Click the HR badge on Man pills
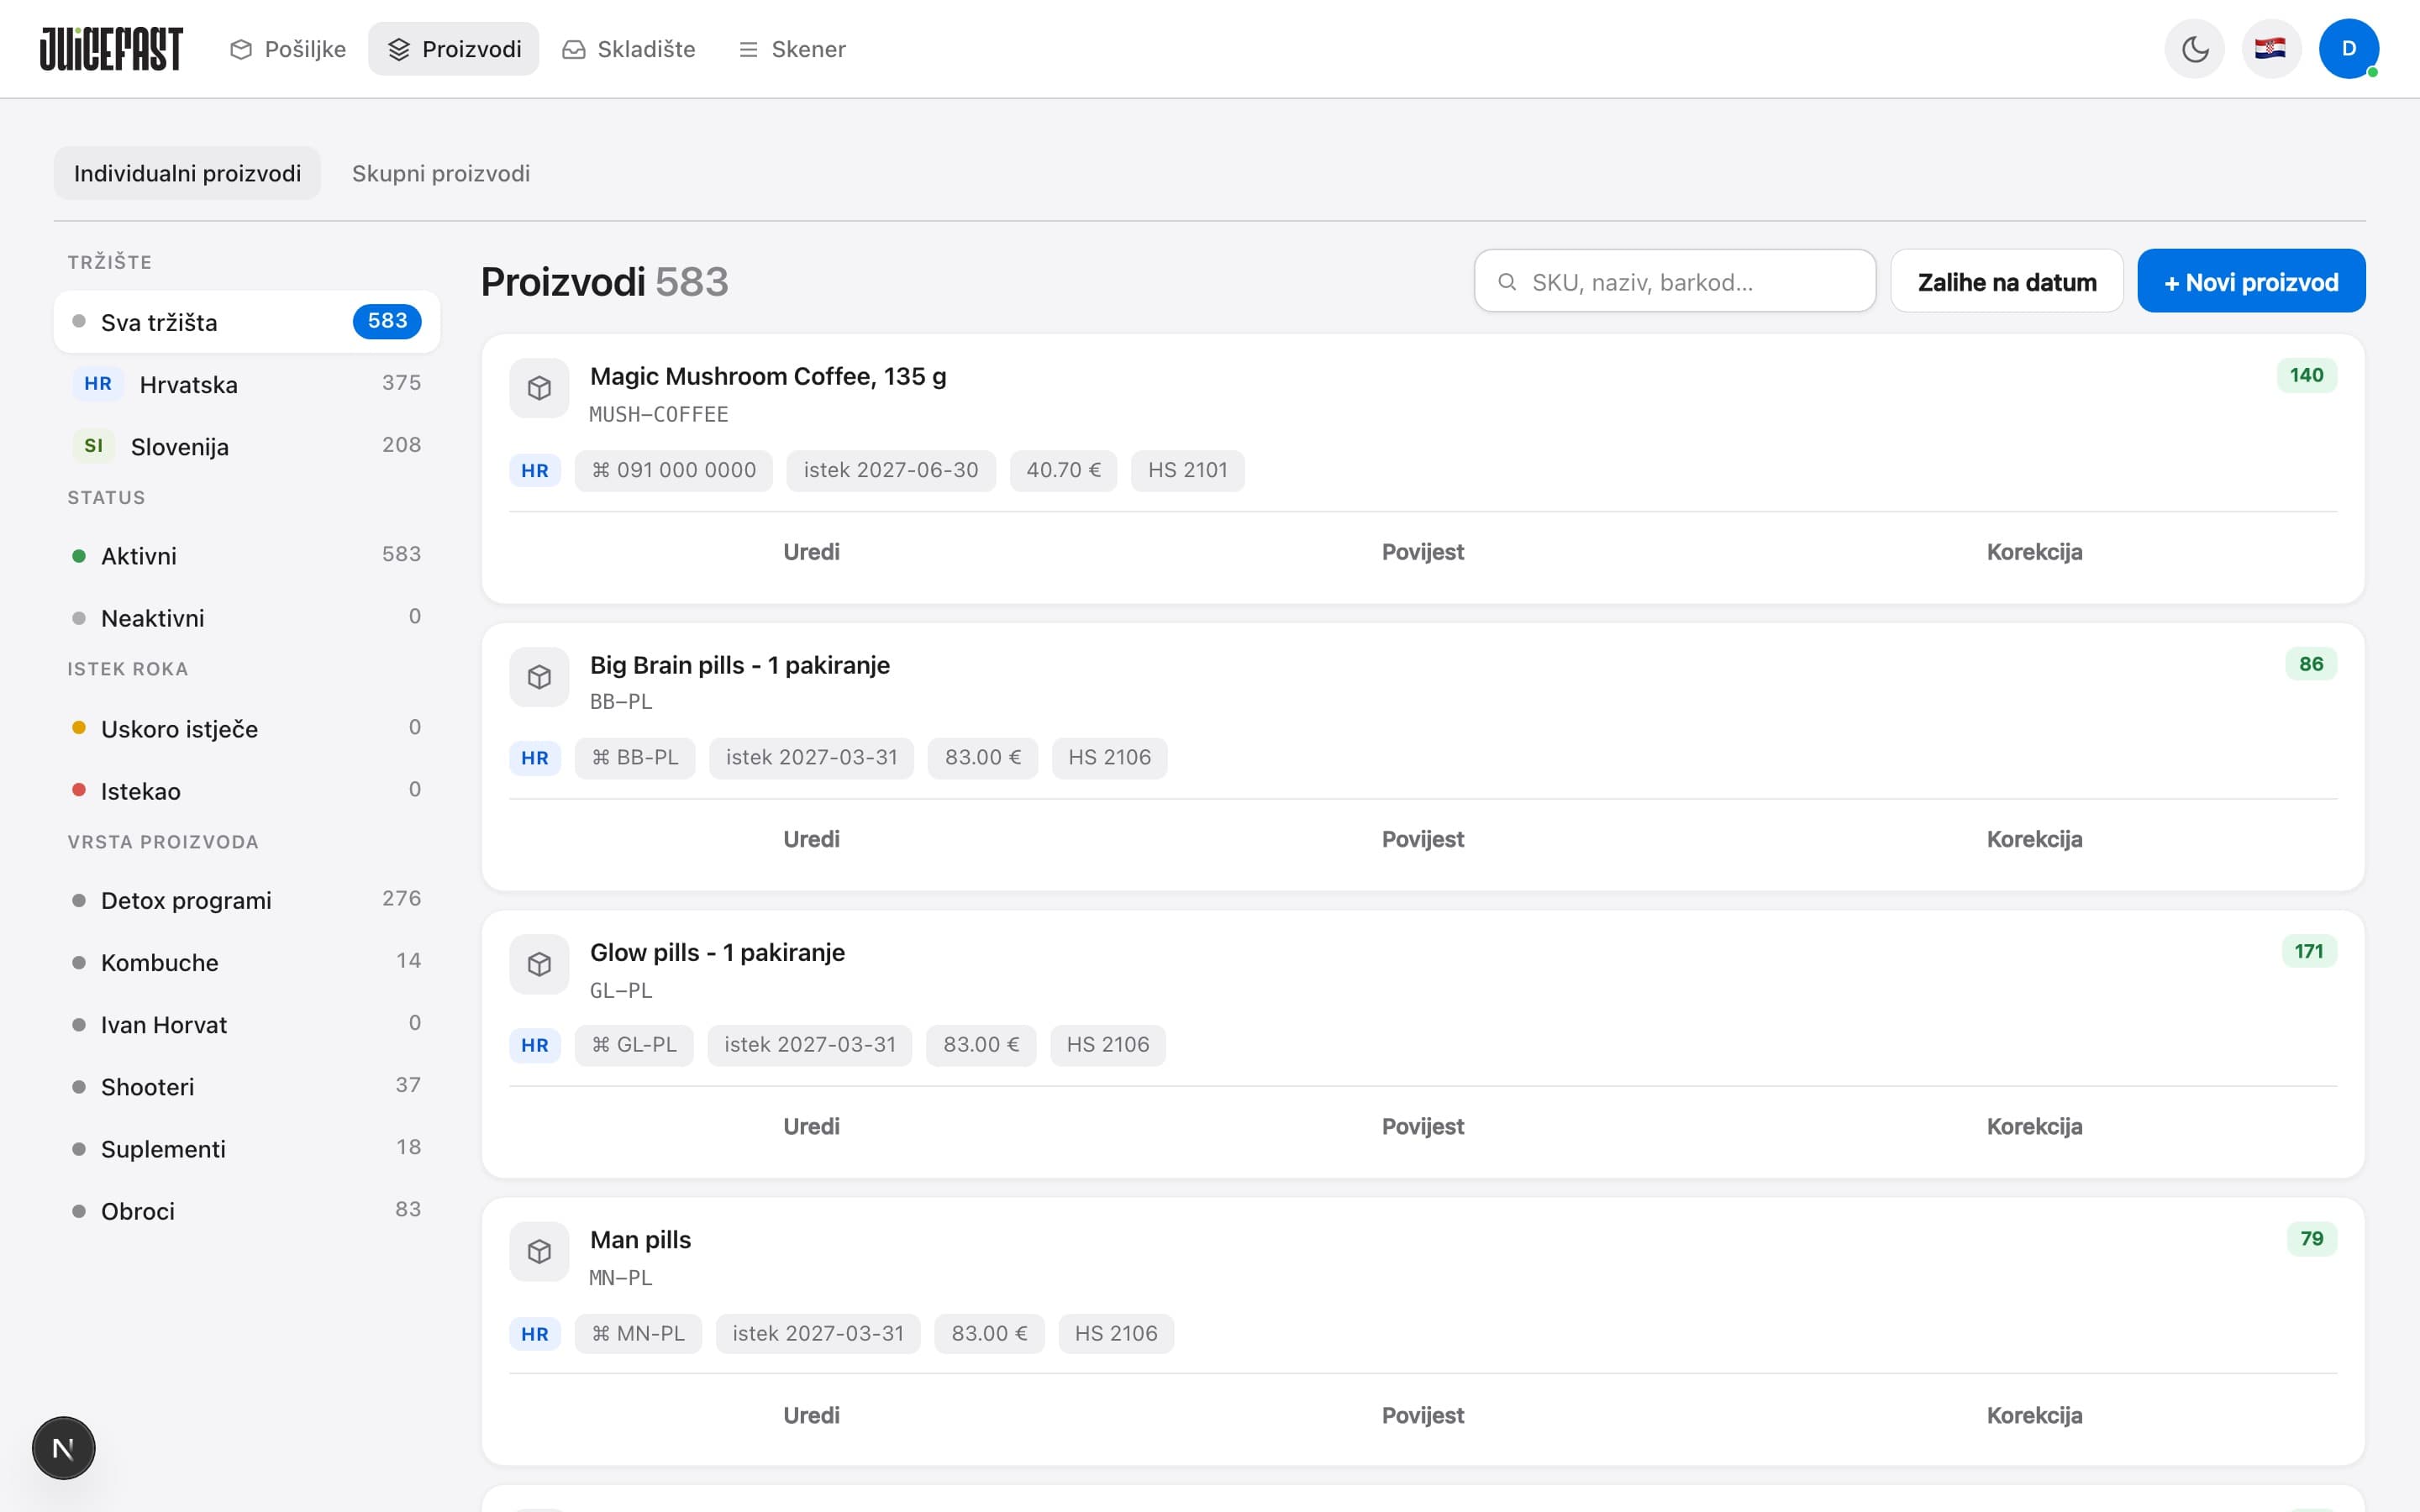This screenshot has height=1512, width=2420. click(535, 1334)
